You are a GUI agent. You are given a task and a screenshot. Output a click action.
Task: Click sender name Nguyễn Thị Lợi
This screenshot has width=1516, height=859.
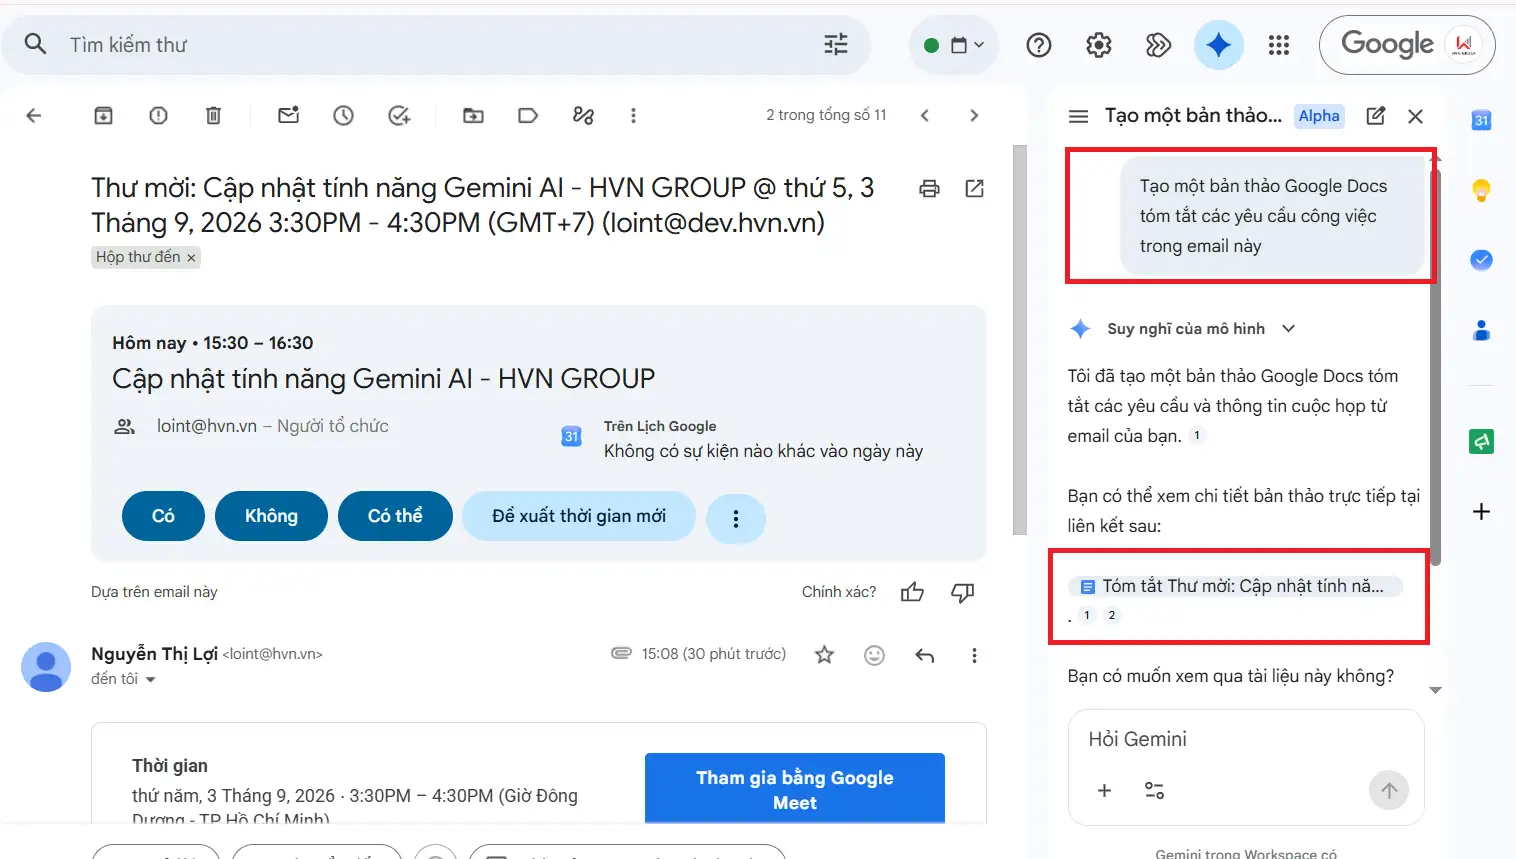154,653
